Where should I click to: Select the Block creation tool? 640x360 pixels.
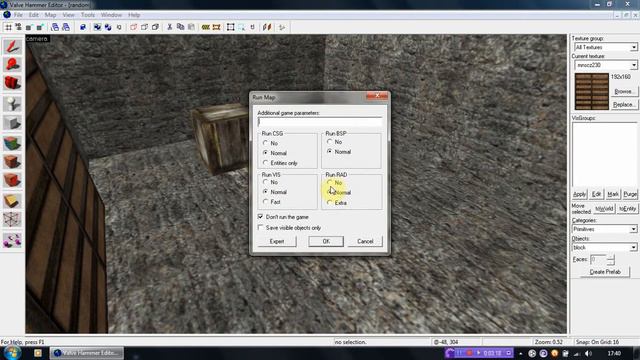click(12, 122)
